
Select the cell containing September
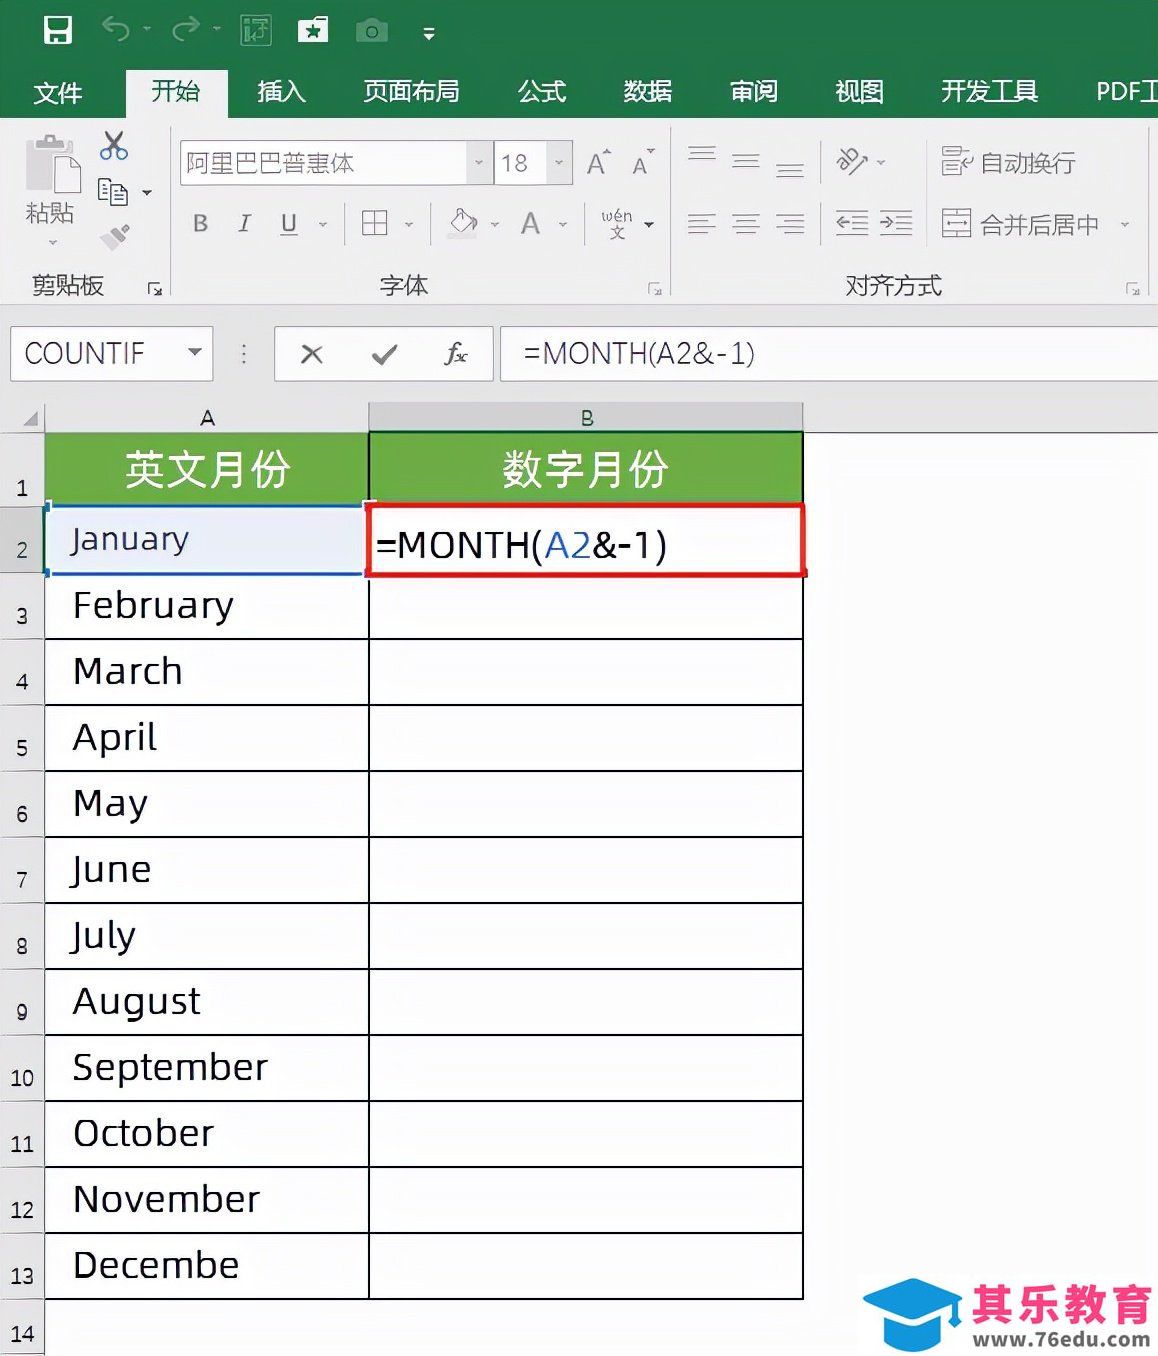pyautogui.click(x=207, y=1068)
